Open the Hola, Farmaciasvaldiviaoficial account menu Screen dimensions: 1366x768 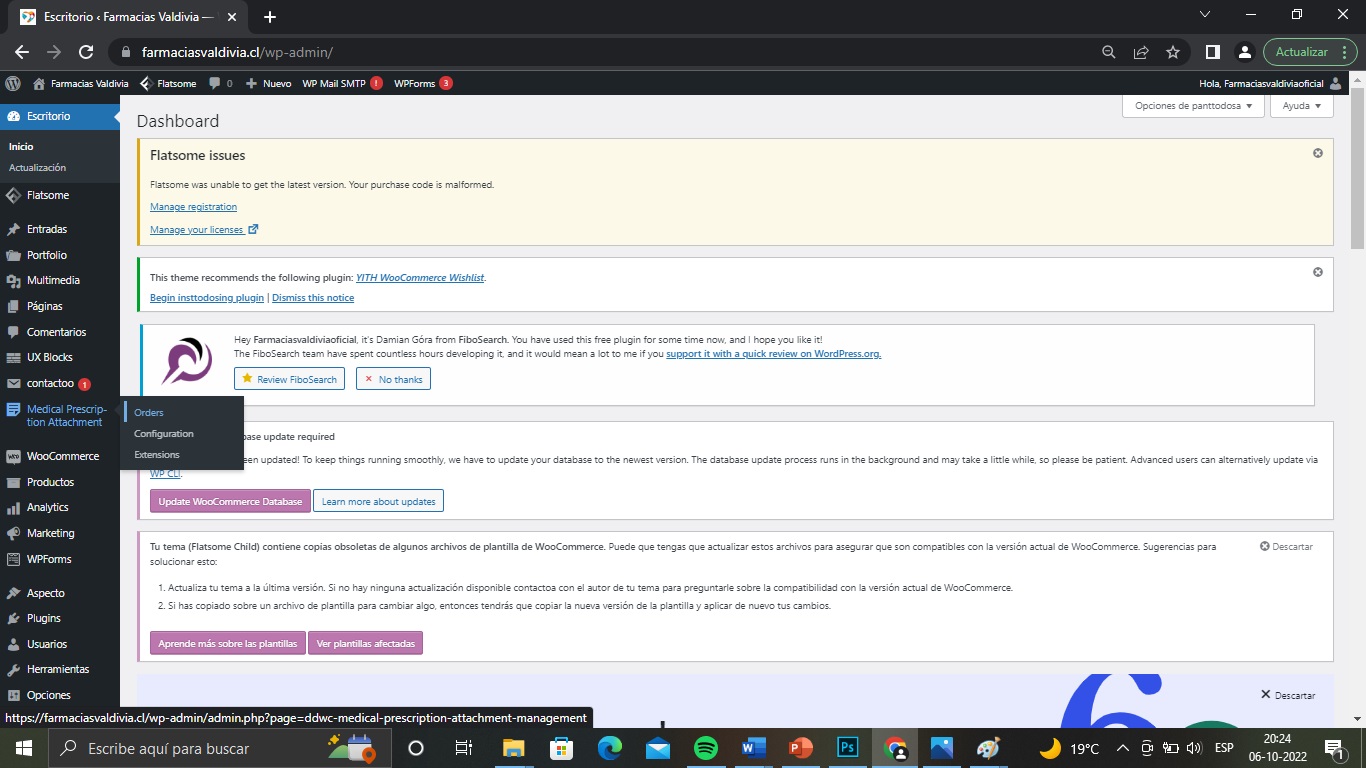pyautogui.click(x=1270, y=84)
